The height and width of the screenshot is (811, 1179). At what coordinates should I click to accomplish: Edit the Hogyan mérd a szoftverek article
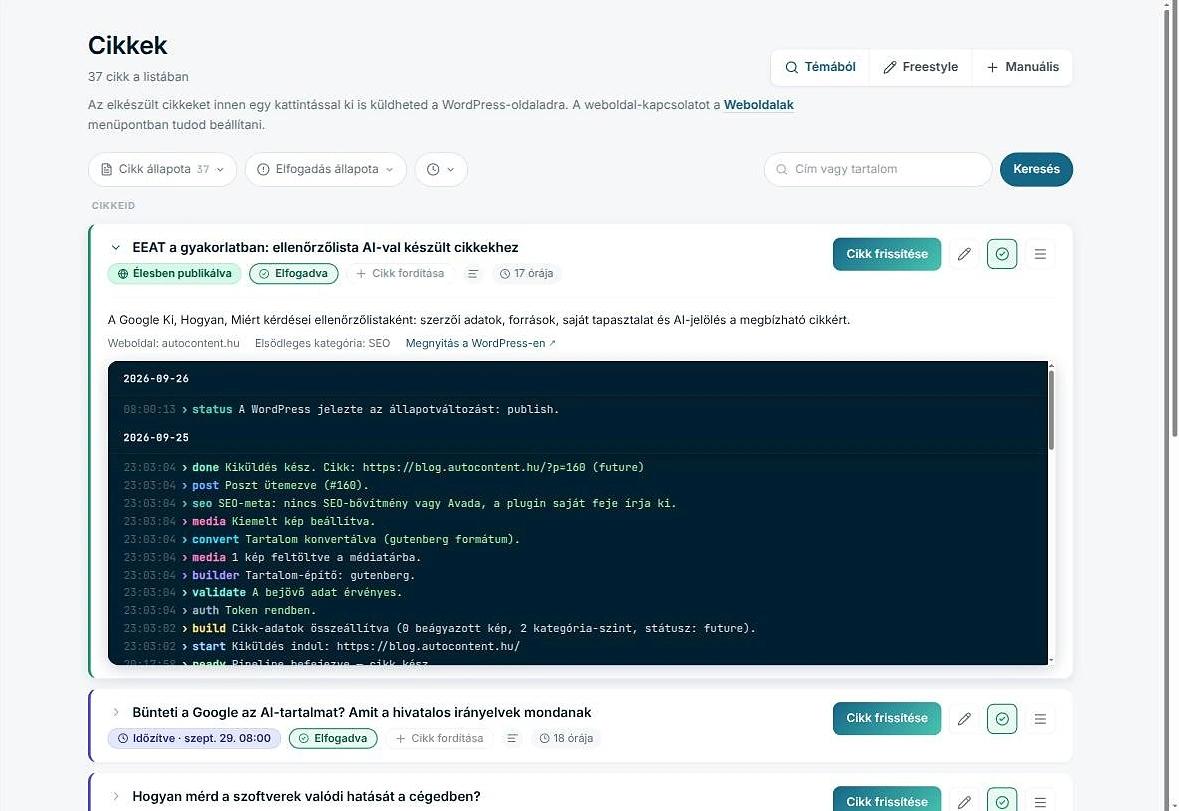click(x=964, y=801)
